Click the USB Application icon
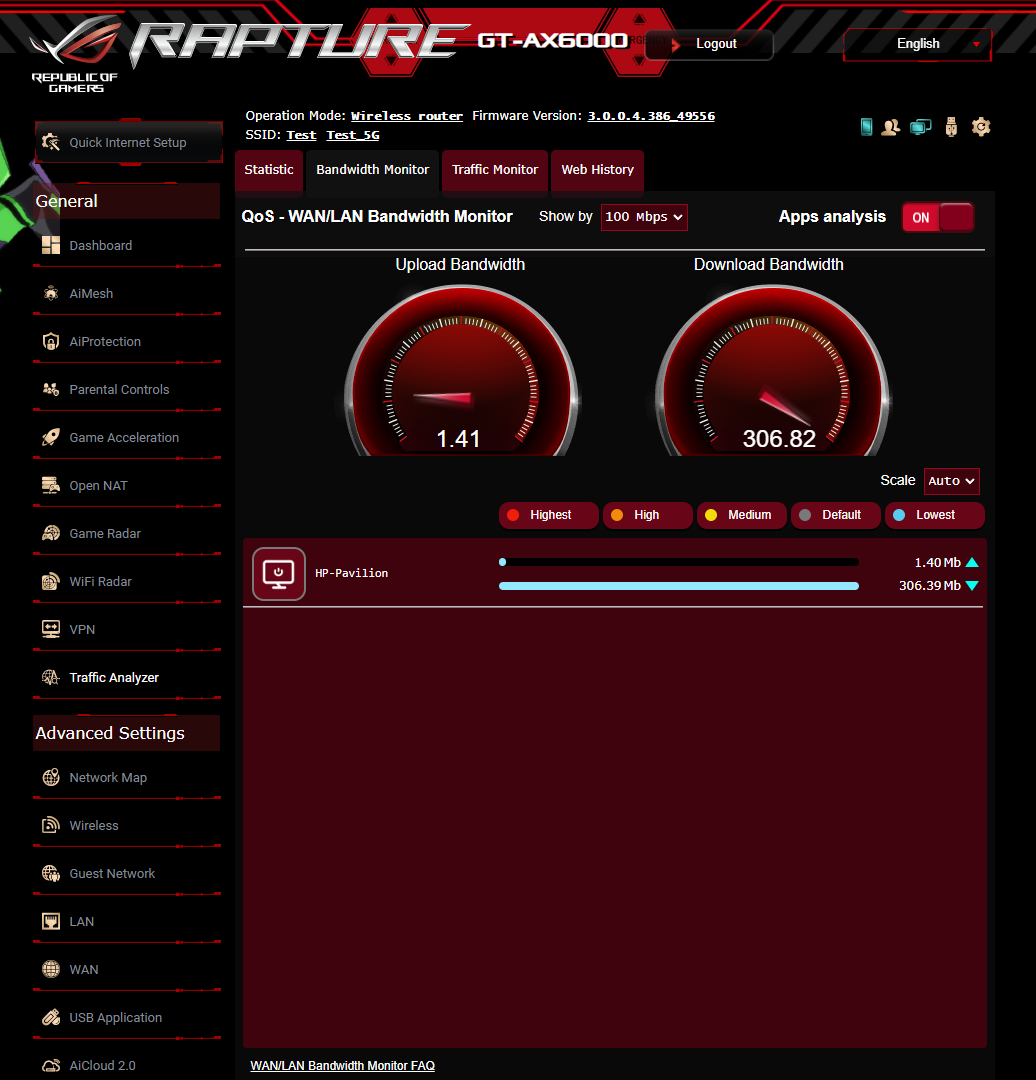 pos(50,1017)
